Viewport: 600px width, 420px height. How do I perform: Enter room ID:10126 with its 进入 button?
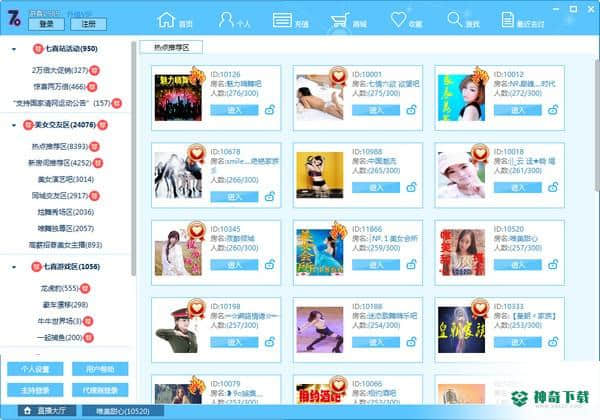tap(234, 110)
